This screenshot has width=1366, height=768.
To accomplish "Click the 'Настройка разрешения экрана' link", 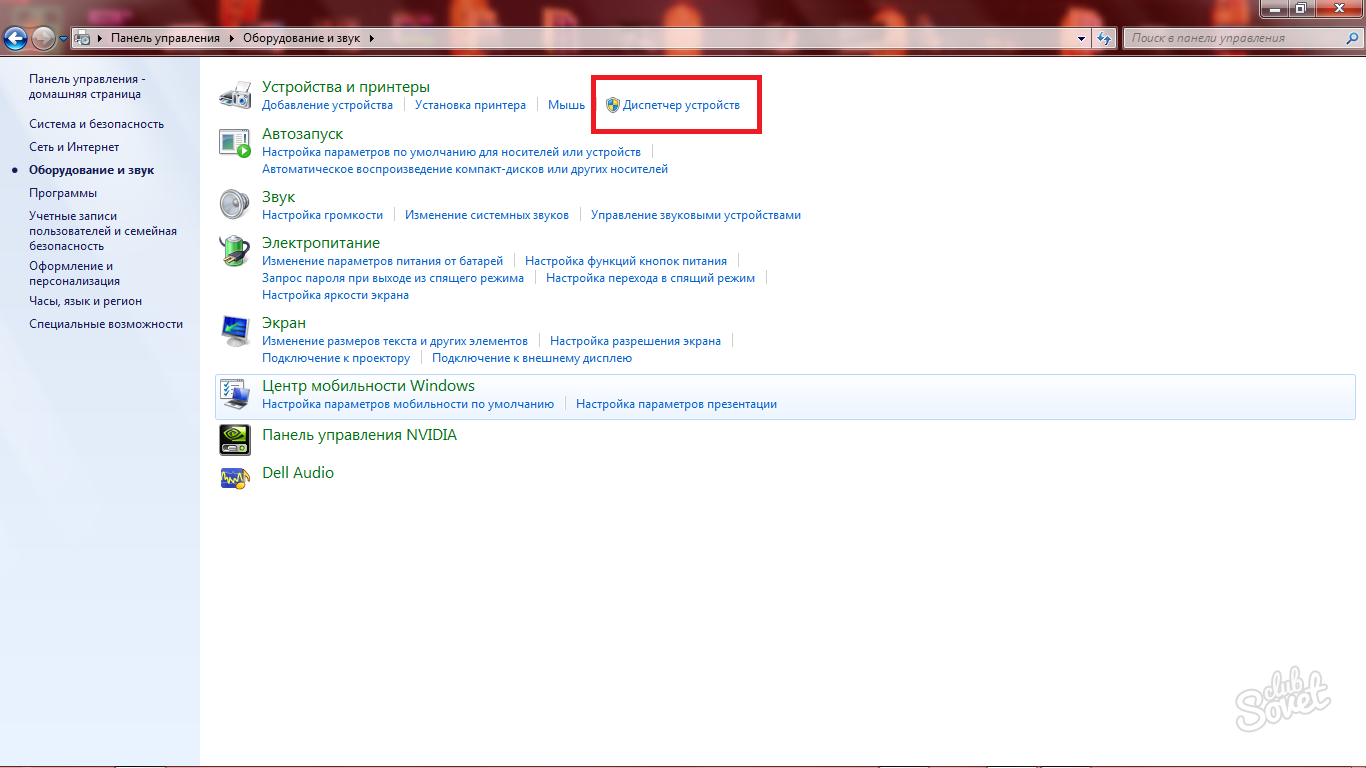I will 635,341.
